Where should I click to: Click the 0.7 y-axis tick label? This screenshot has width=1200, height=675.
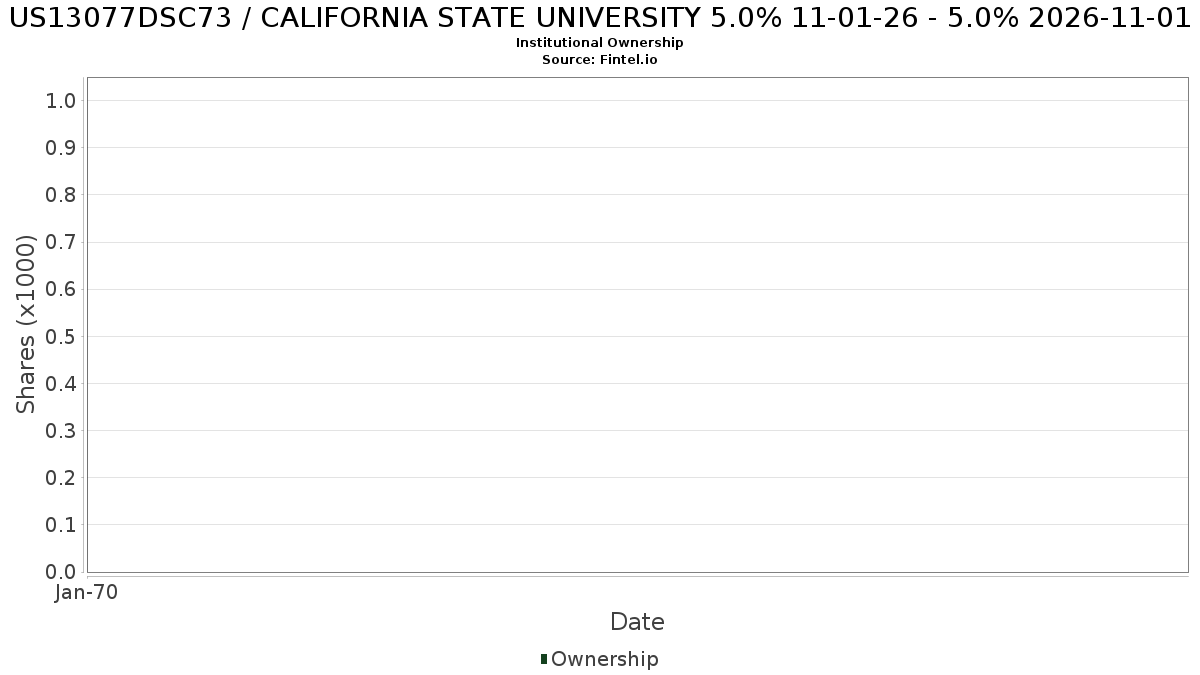click(x=61, y=242)
